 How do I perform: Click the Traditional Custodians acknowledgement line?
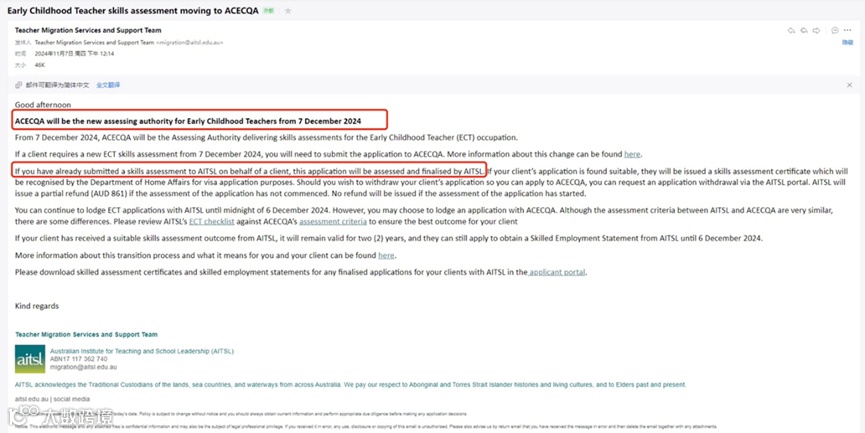point(350,384)
